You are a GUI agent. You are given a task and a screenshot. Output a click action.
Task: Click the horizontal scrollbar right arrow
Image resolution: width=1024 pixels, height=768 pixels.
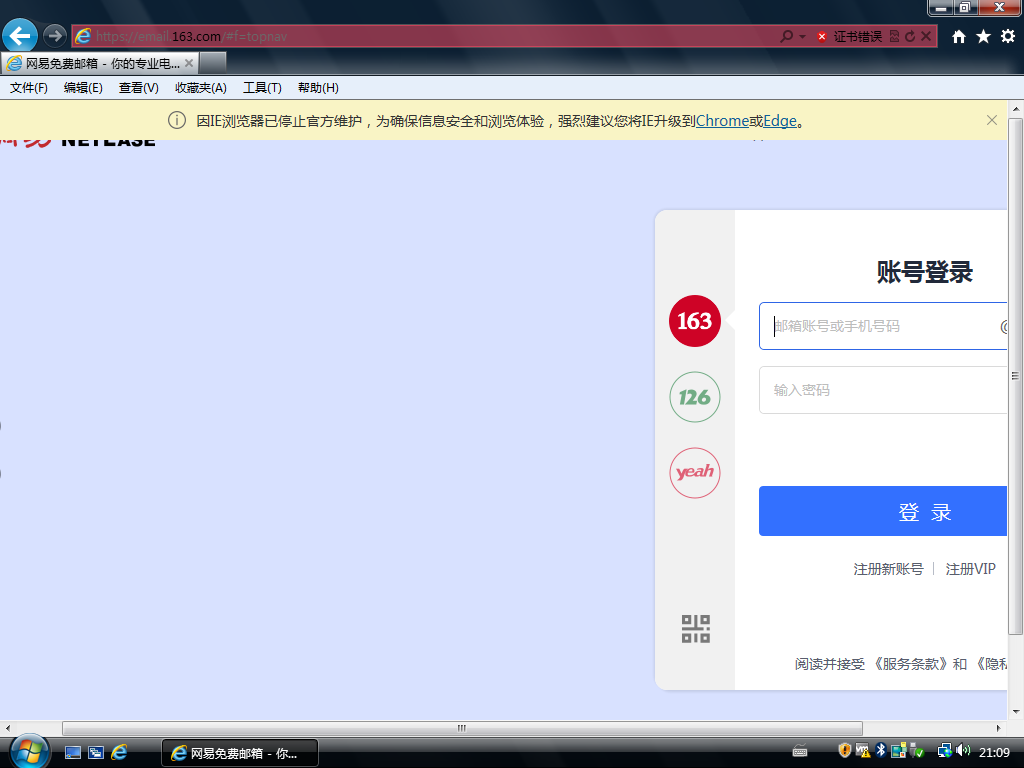click(x=999, y=728)
